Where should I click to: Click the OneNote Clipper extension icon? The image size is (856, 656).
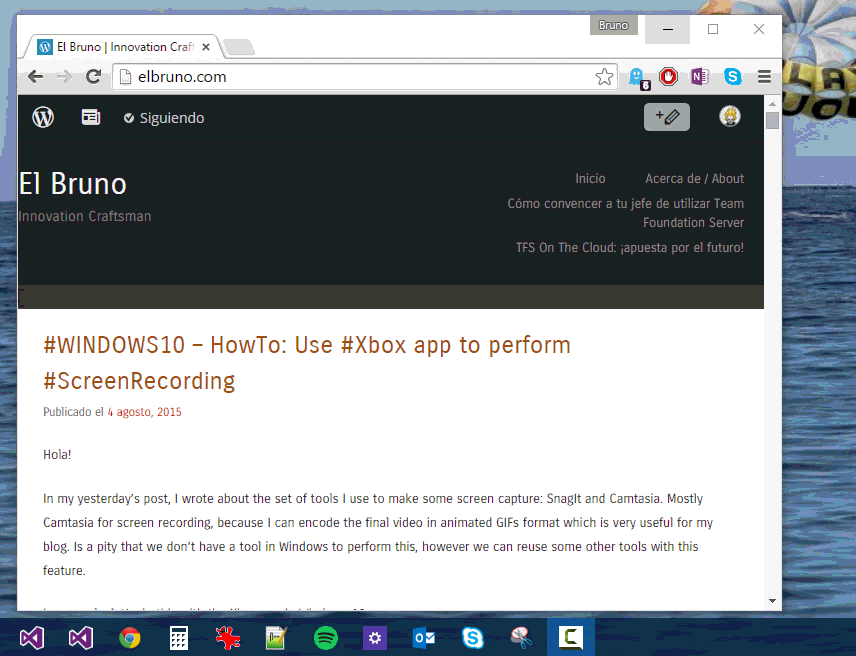pyautogui.click(x=700, y=76)
